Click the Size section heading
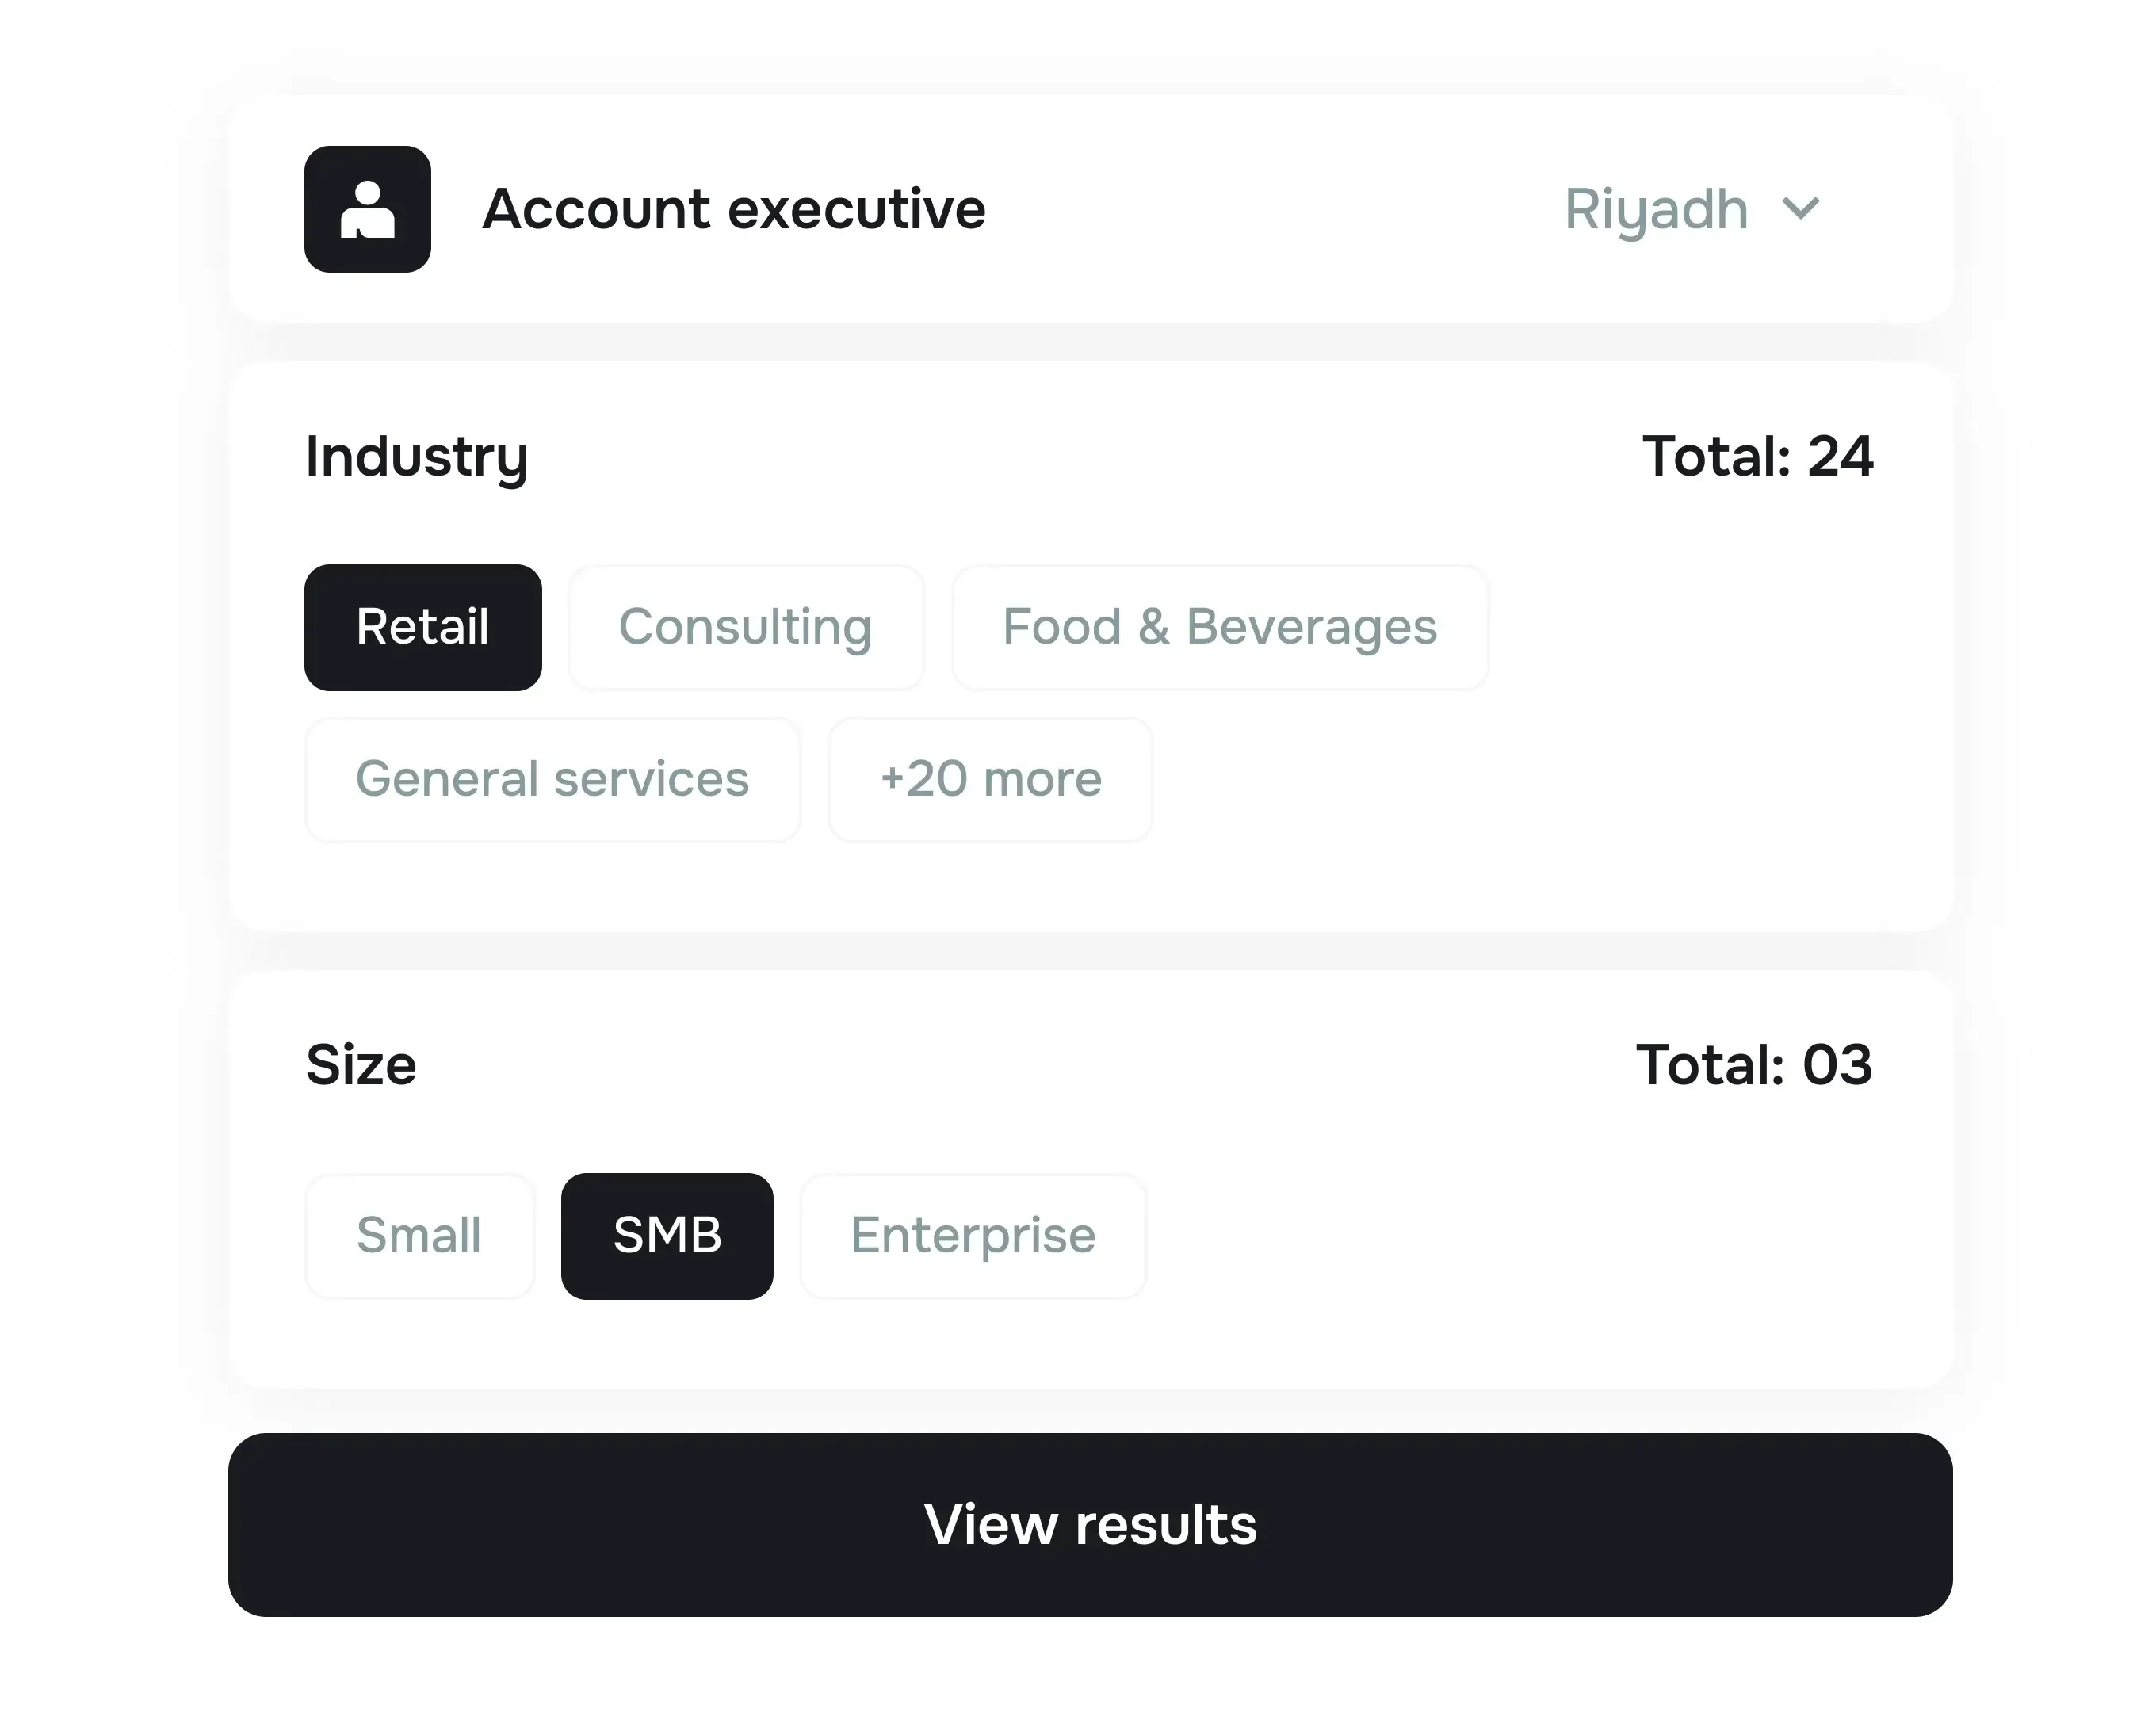This screenshot has height=1712, width=2156. (360, 1064)
